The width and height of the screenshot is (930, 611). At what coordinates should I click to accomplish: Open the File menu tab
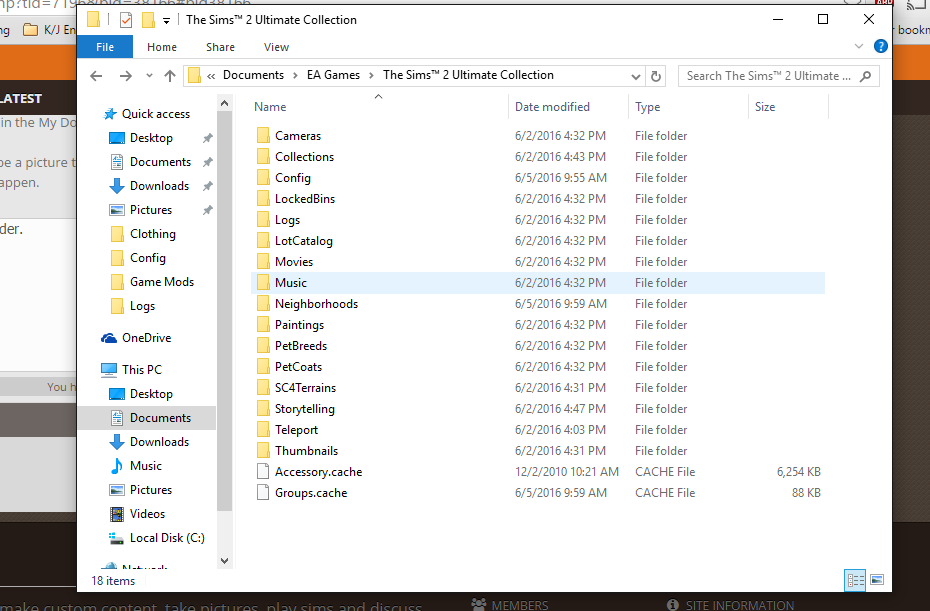click(105, 47)
